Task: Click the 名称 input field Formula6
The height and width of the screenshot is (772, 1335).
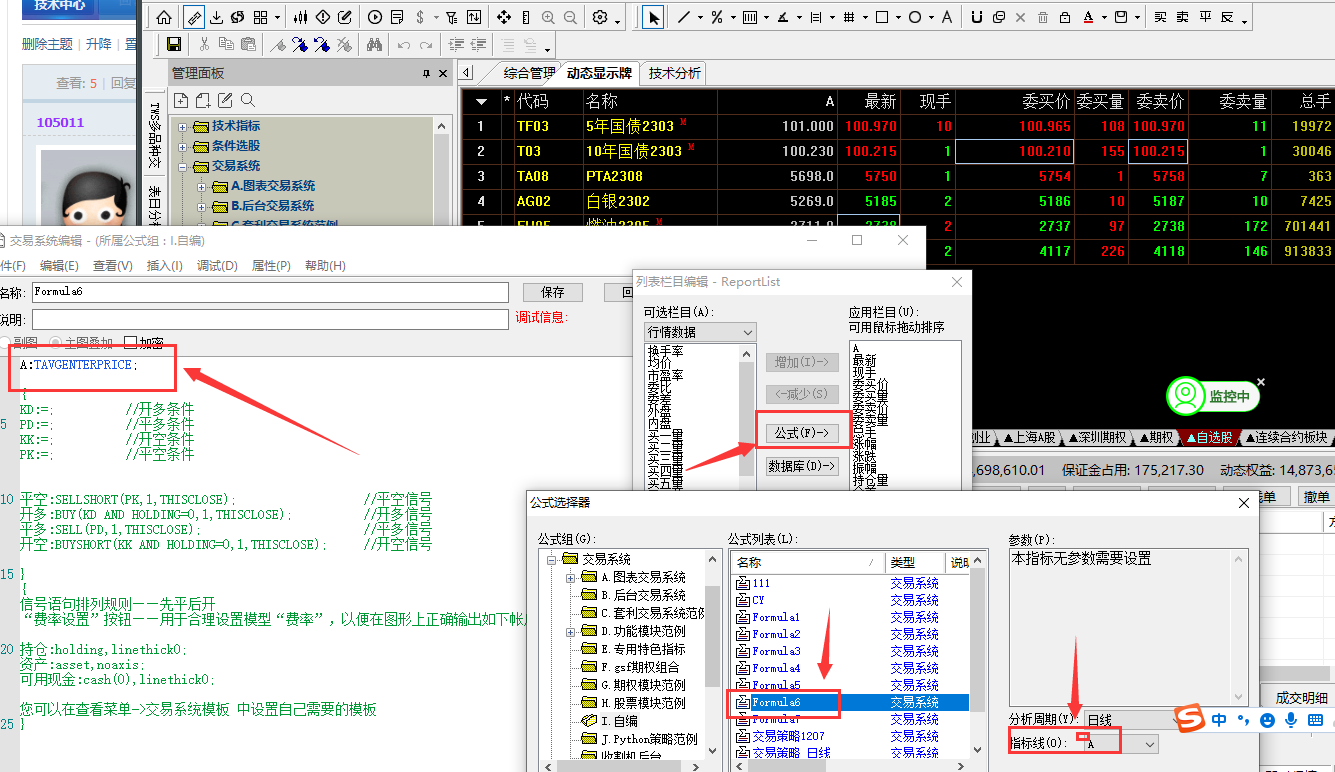Action: 270,292
